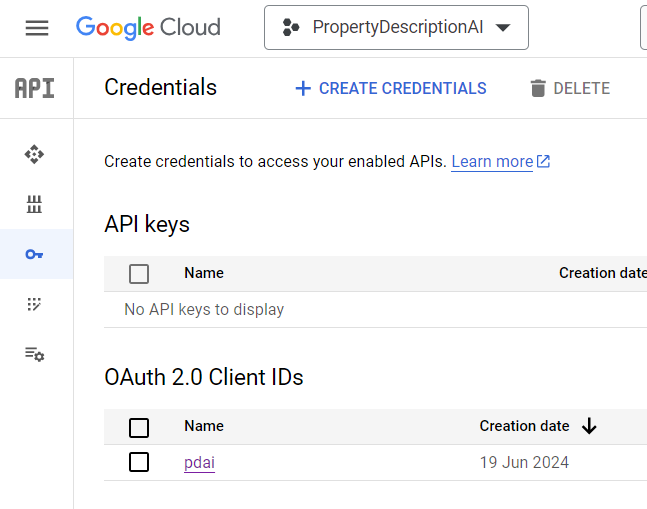Open the pdai OAuth client link
The width and height of the screenshot is (647, 509).
(x=199, y=462)
